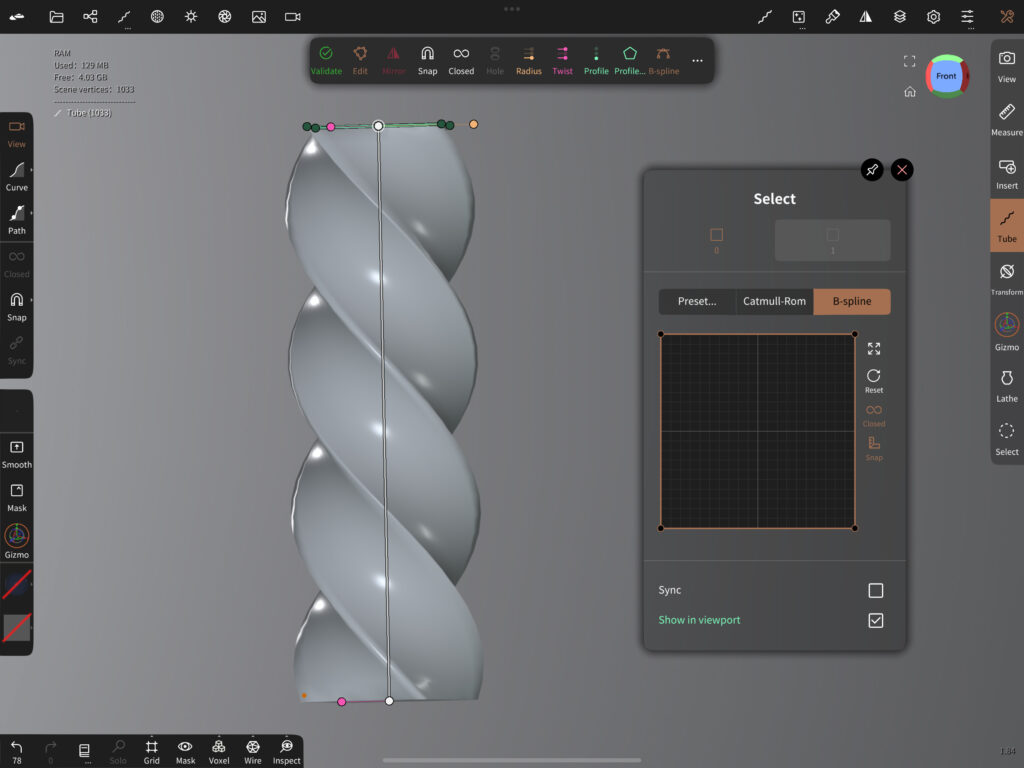1024x768 pixels.
Task: Select the Lathe tool in right sidebar
Action: click(x=1006, y=384)
